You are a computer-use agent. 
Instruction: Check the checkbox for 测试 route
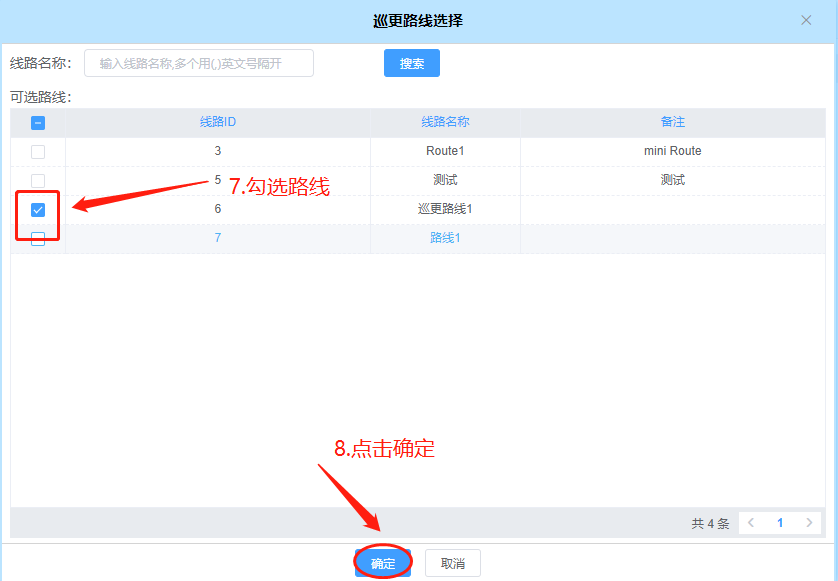pos(37,180)
